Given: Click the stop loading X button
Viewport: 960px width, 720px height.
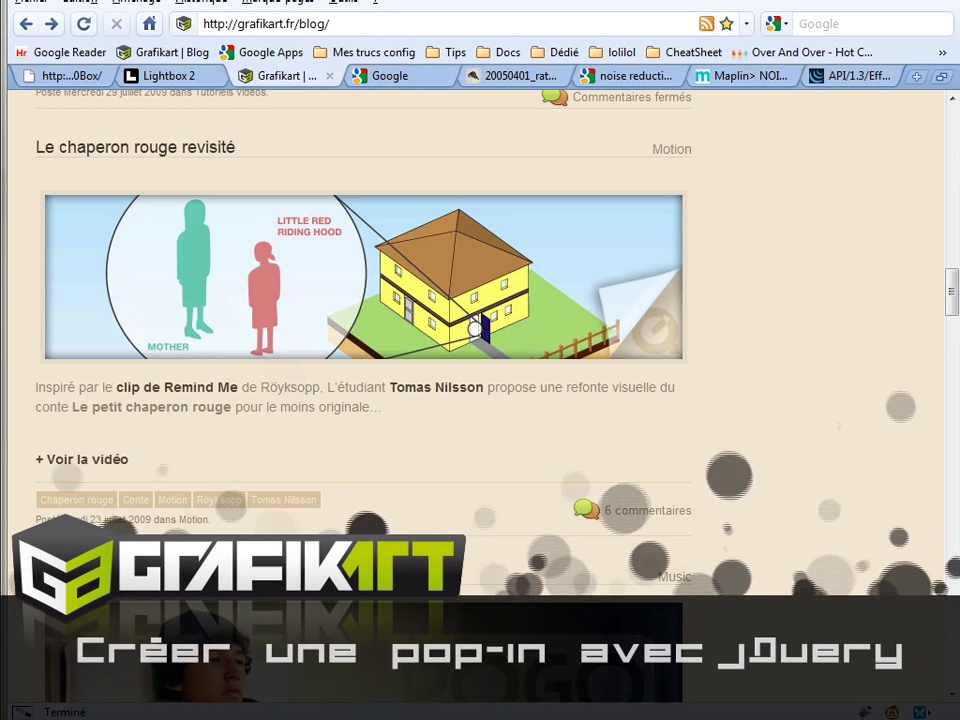Looking at the screenshot, I should [116, 24].
